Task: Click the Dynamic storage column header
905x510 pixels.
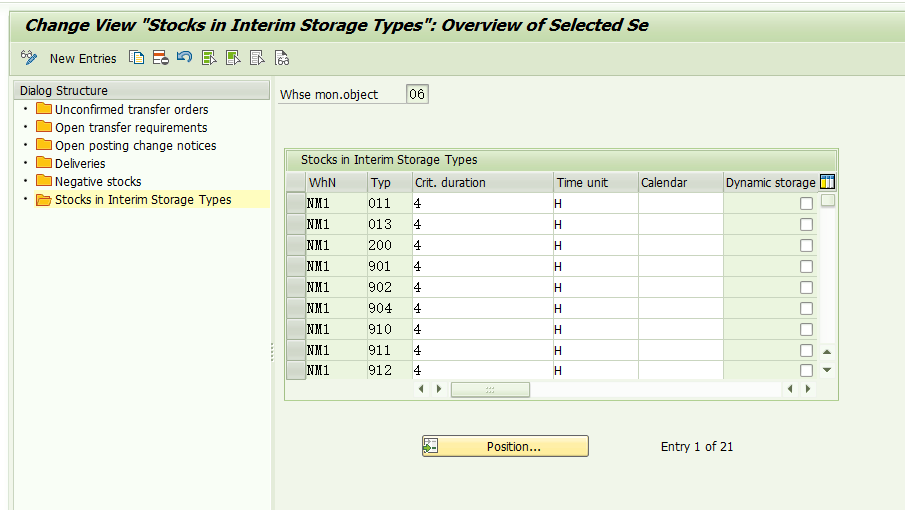Action: pos(771,182)
